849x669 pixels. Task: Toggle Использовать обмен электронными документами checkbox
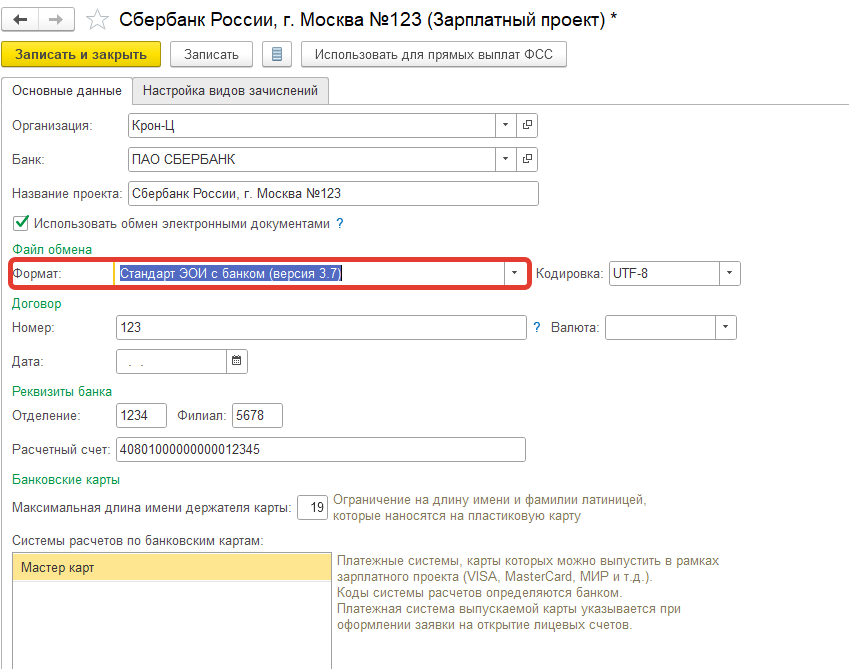click(20, 224)
